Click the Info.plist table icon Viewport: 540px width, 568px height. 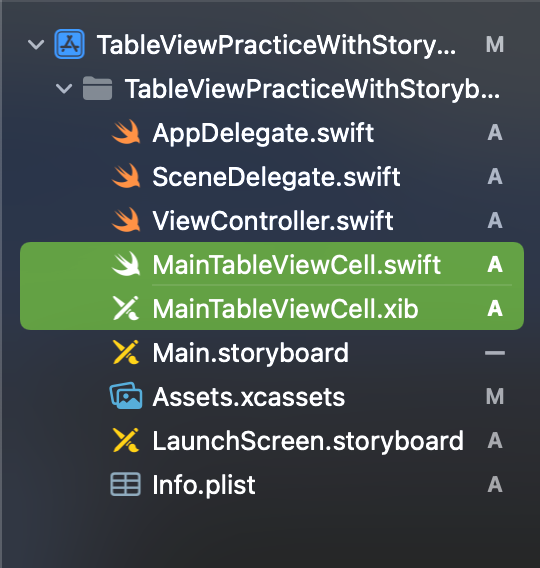(125, 484)
